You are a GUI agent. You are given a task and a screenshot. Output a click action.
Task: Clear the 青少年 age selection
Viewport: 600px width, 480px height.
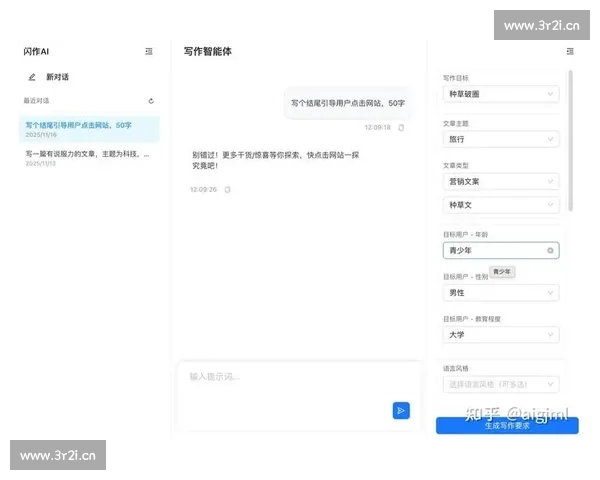550,250
